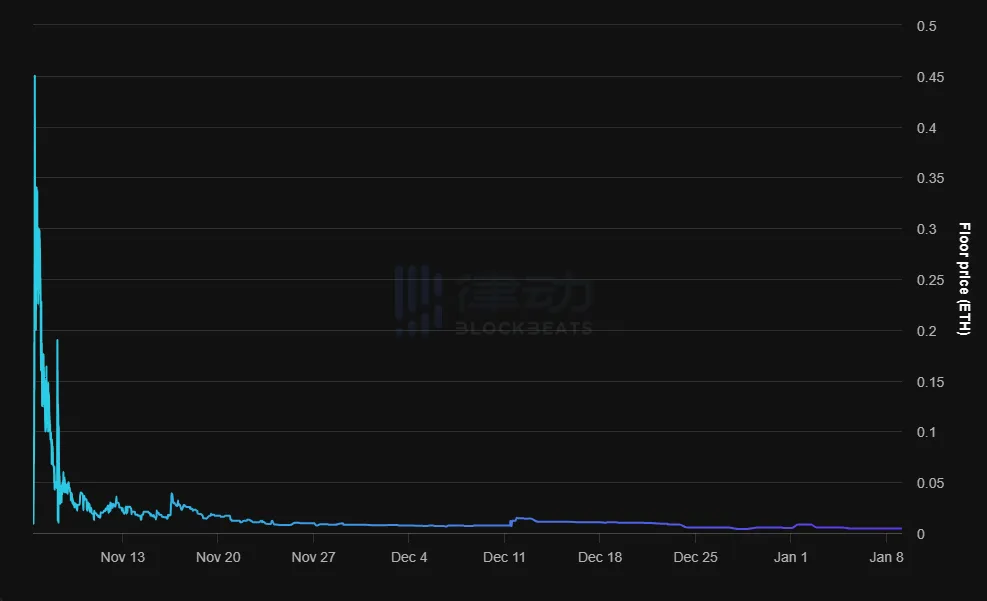Image resolution: width=987 pixels, height=601 pixels.
Task: Click the Jan 1 axis label
Action: click(790, 557)
